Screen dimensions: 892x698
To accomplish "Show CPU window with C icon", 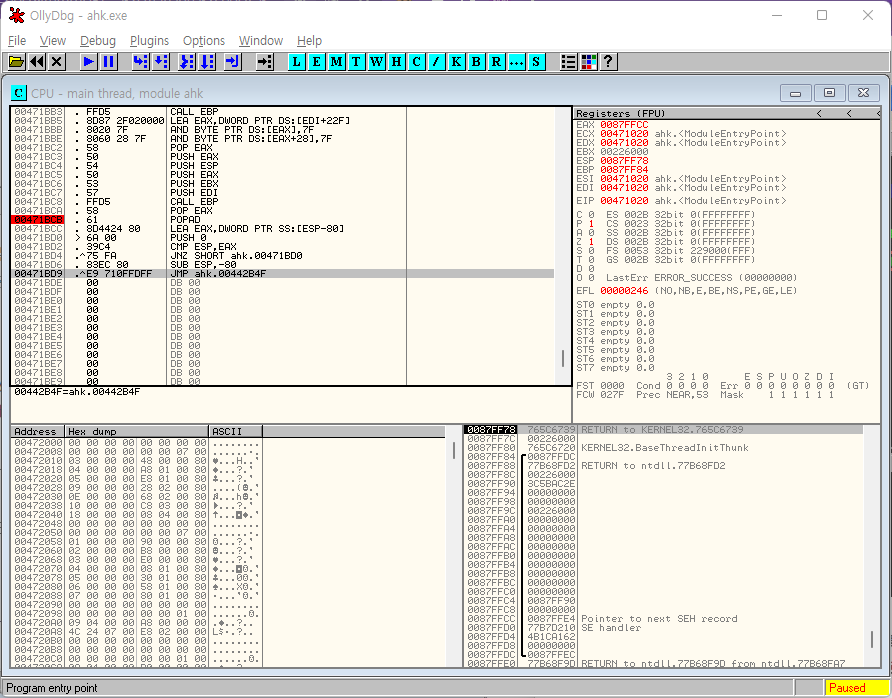I will tap(416, 61).
